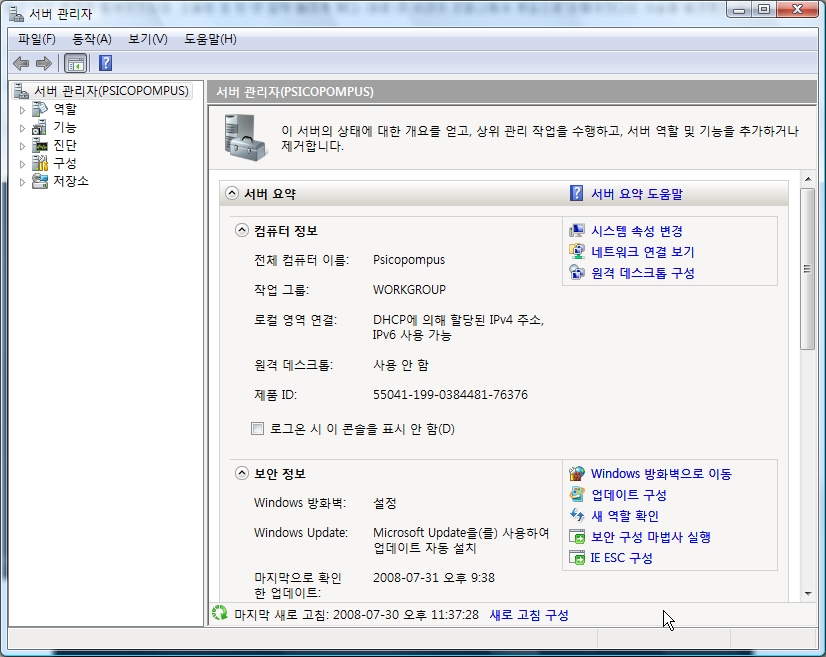Expand the 역할 tree node arrow
The height and width of the screenshot is (657, 826).
click(x=22, y=110)
